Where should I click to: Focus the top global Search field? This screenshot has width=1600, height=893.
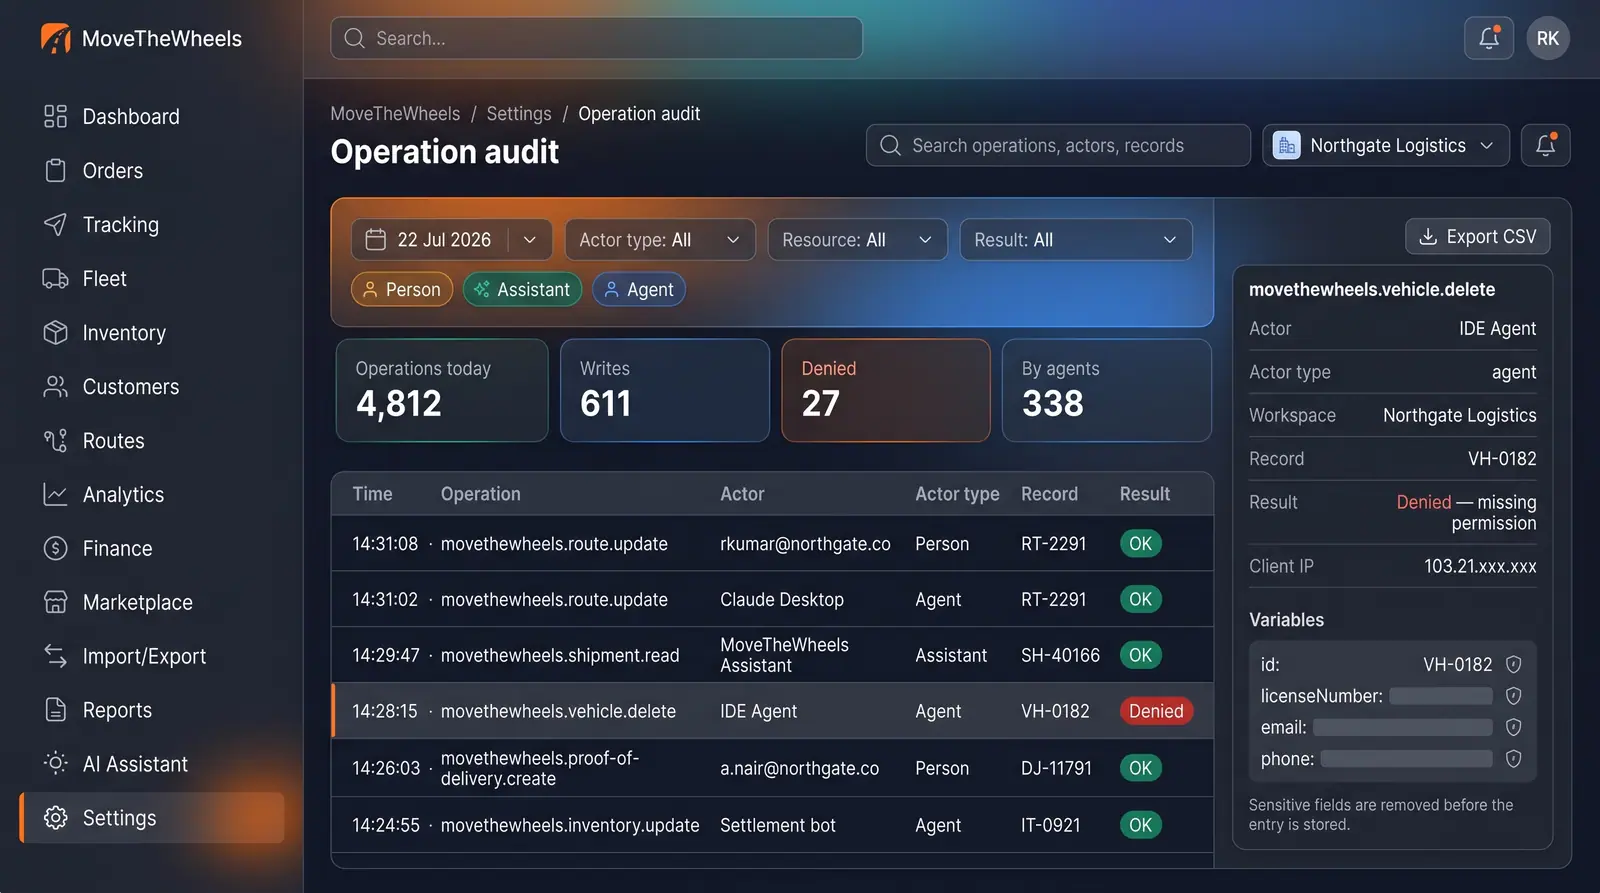point(597,38)
